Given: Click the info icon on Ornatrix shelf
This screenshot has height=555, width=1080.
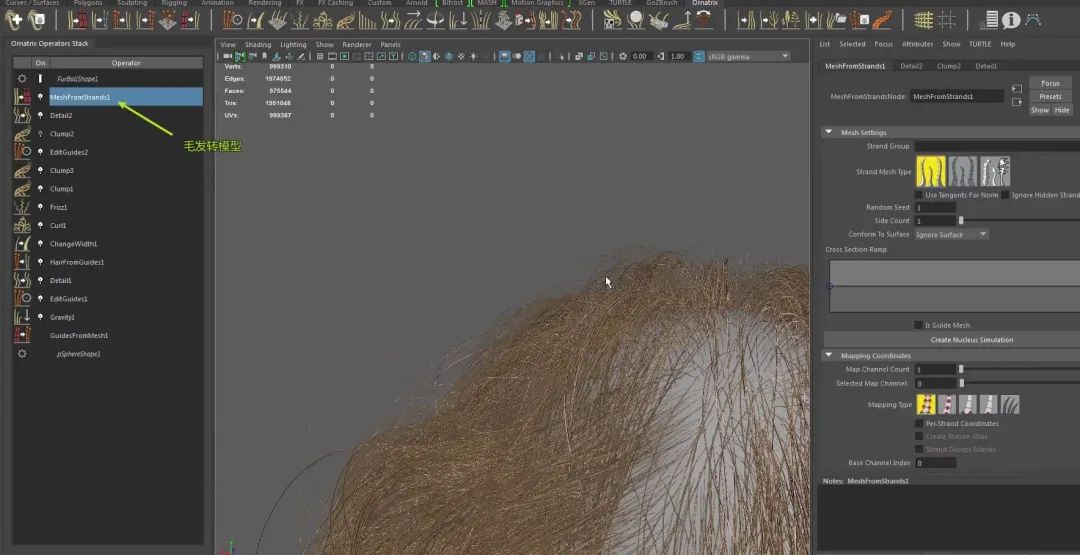Looking at the screenshot, I should point(1011,19).
